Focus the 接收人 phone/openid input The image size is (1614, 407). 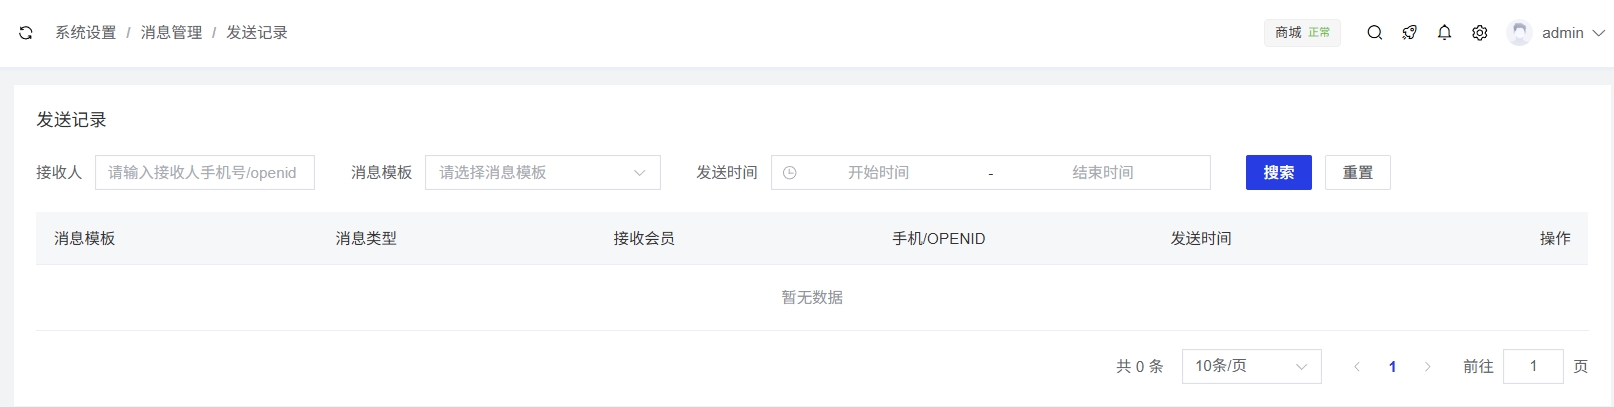coord(205,173)
